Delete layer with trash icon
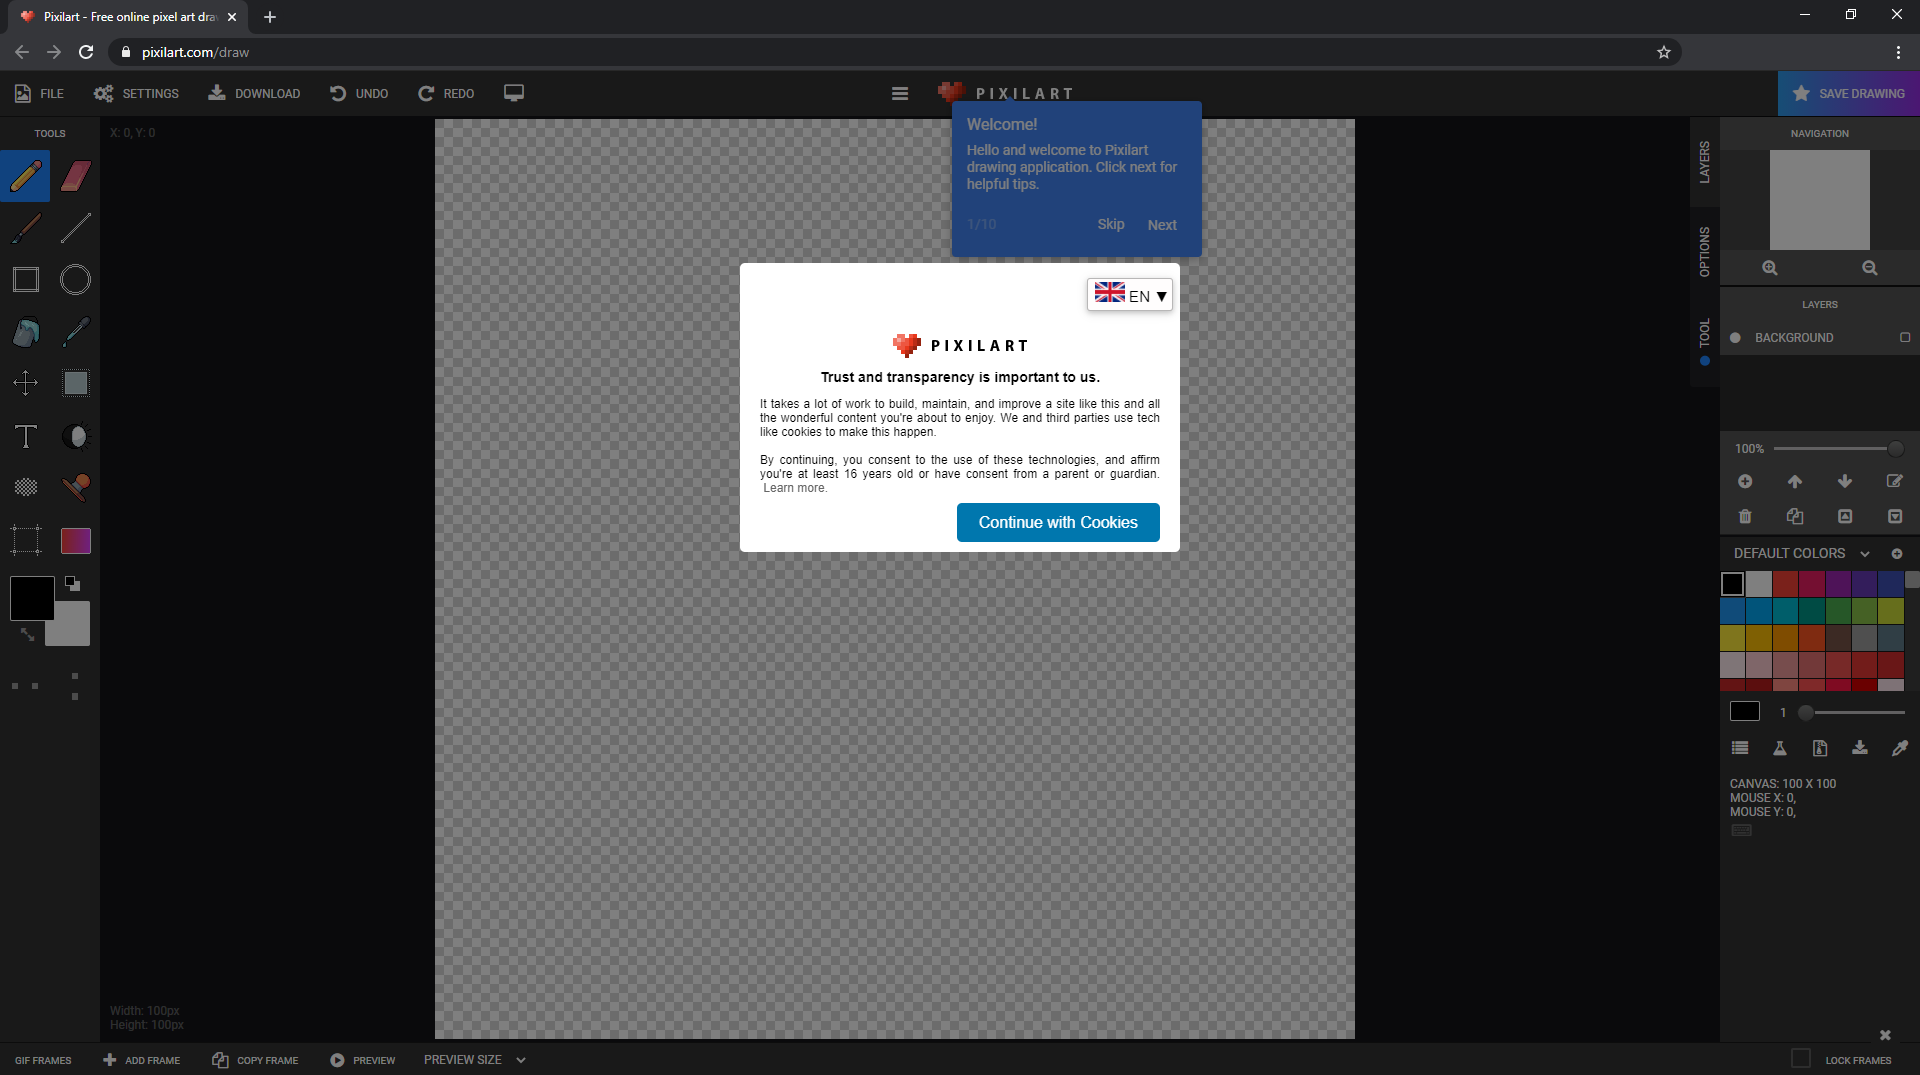This screenshot has width=1920, height=1075. point(1745,516)
